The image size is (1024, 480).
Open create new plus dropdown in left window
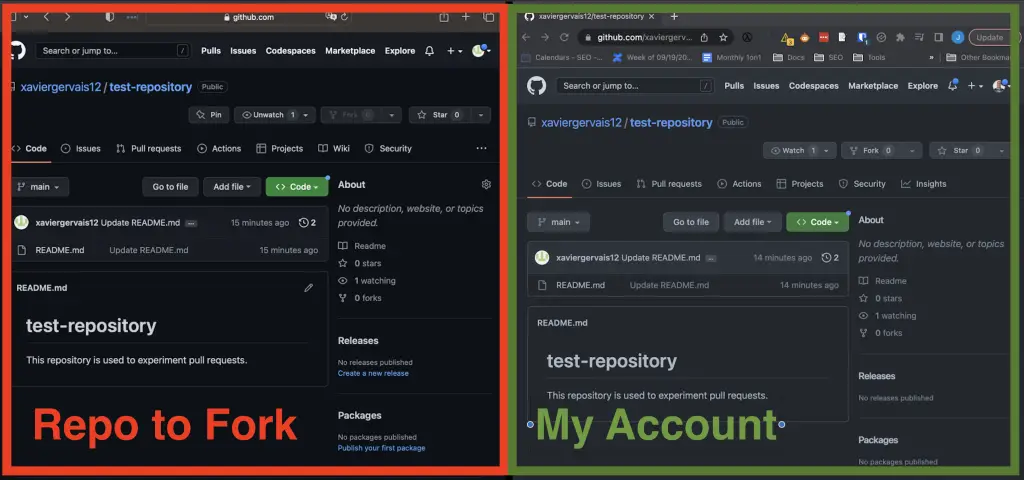[455, 51]
